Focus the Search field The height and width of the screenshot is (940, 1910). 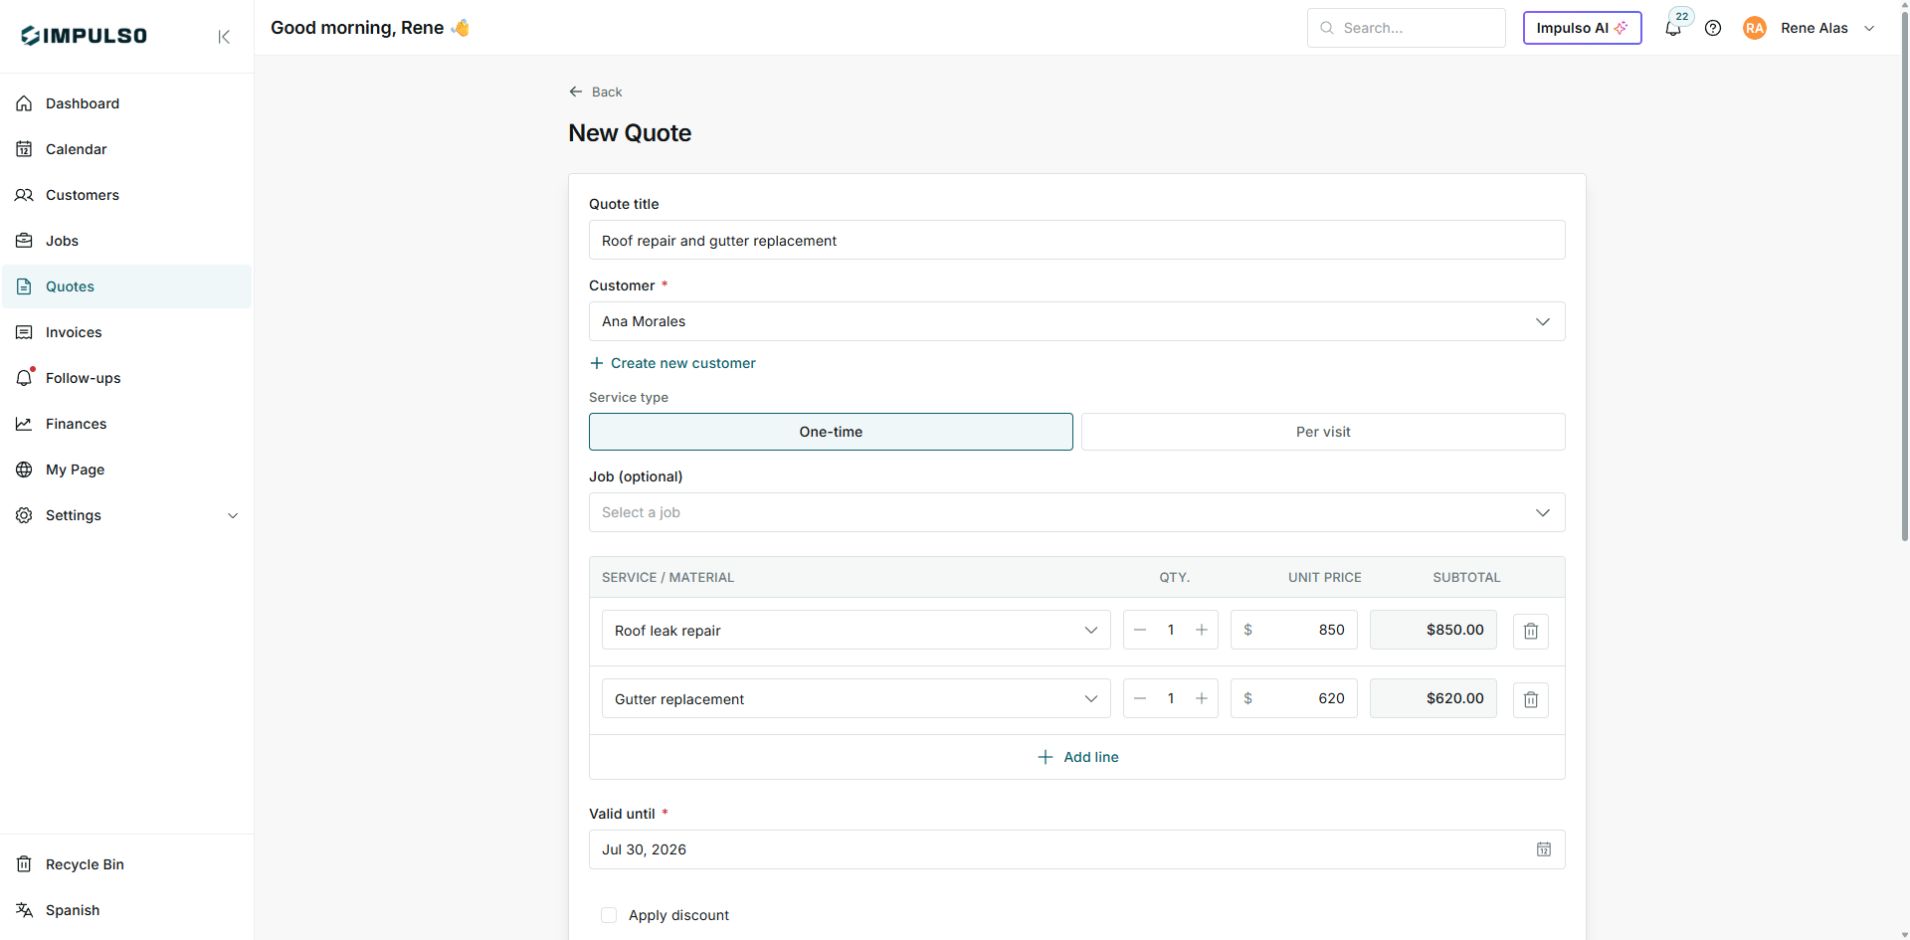1406,28
